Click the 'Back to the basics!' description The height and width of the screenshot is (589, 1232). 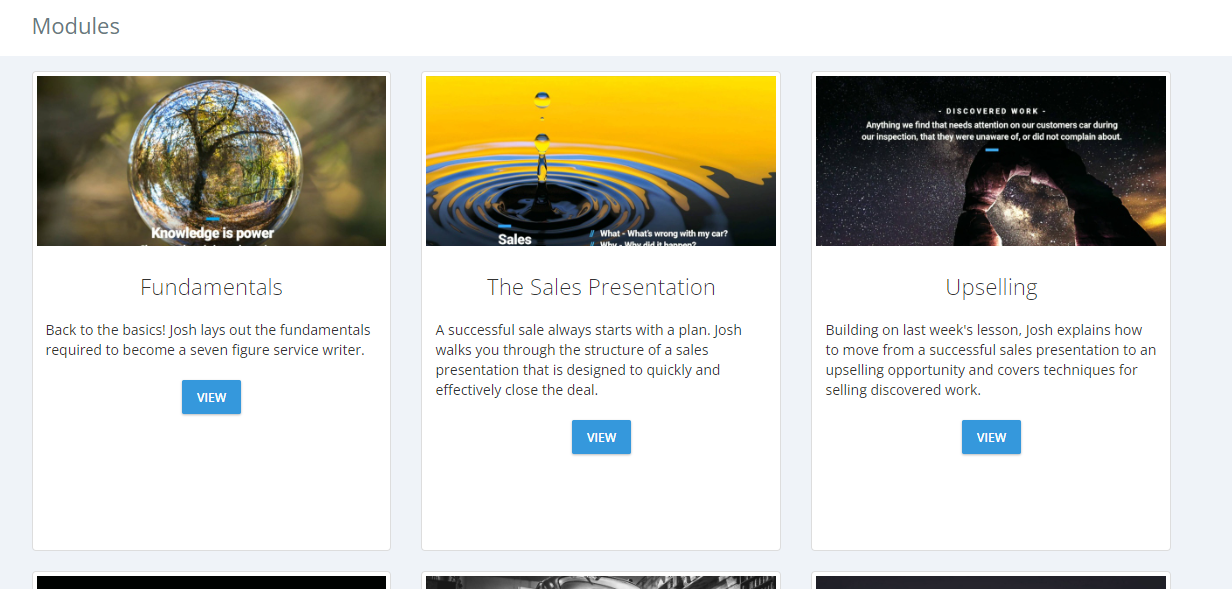tap(208, 340)
